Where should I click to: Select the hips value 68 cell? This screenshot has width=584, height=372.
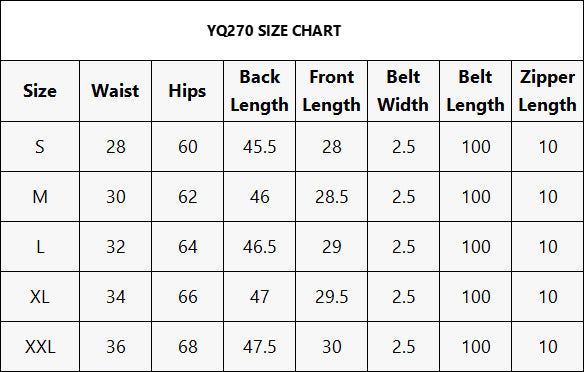187,347
